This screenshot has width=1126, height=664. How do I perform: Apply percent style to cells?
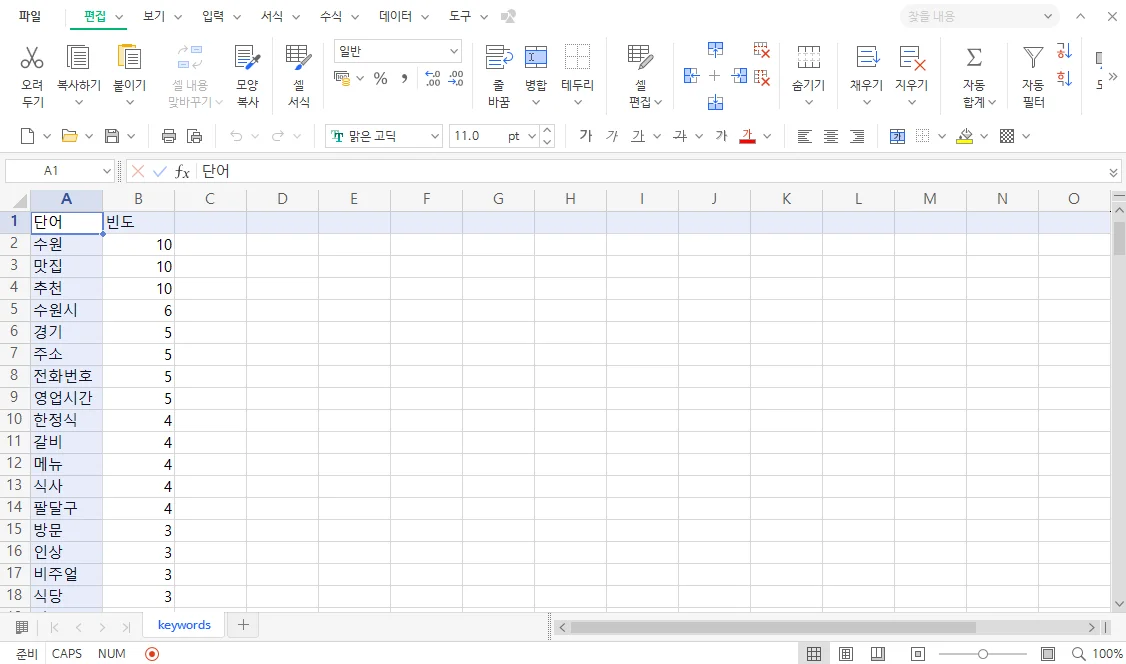click(x=381, y=78)
